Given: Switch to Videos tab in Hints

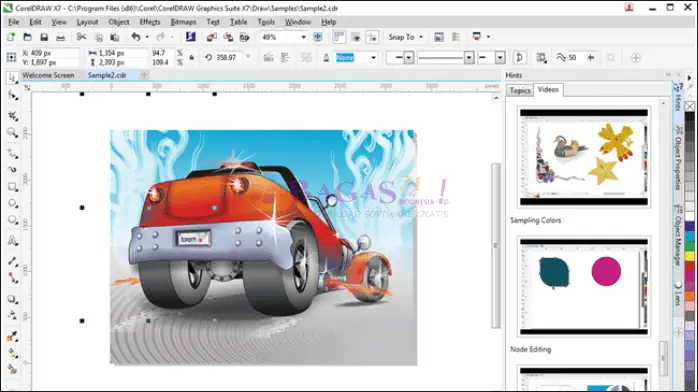Looking at the screenshot, I should pyautogui.click(x=548, y=89).
